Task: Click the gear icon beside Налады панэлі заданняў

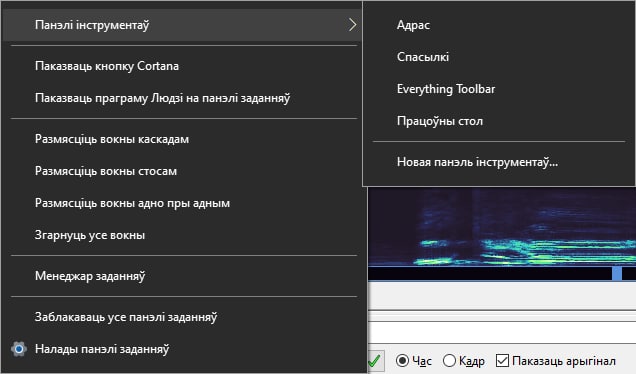Action: (x=19, y=349)
